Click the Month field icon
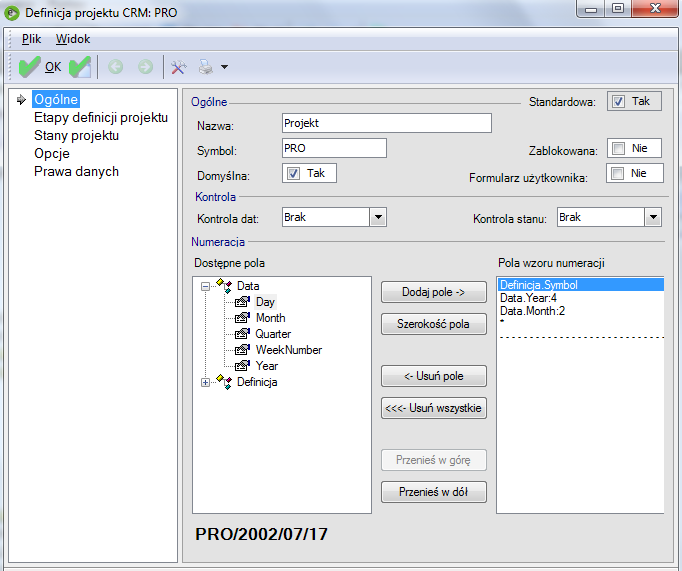 click(x=242, y=317)
